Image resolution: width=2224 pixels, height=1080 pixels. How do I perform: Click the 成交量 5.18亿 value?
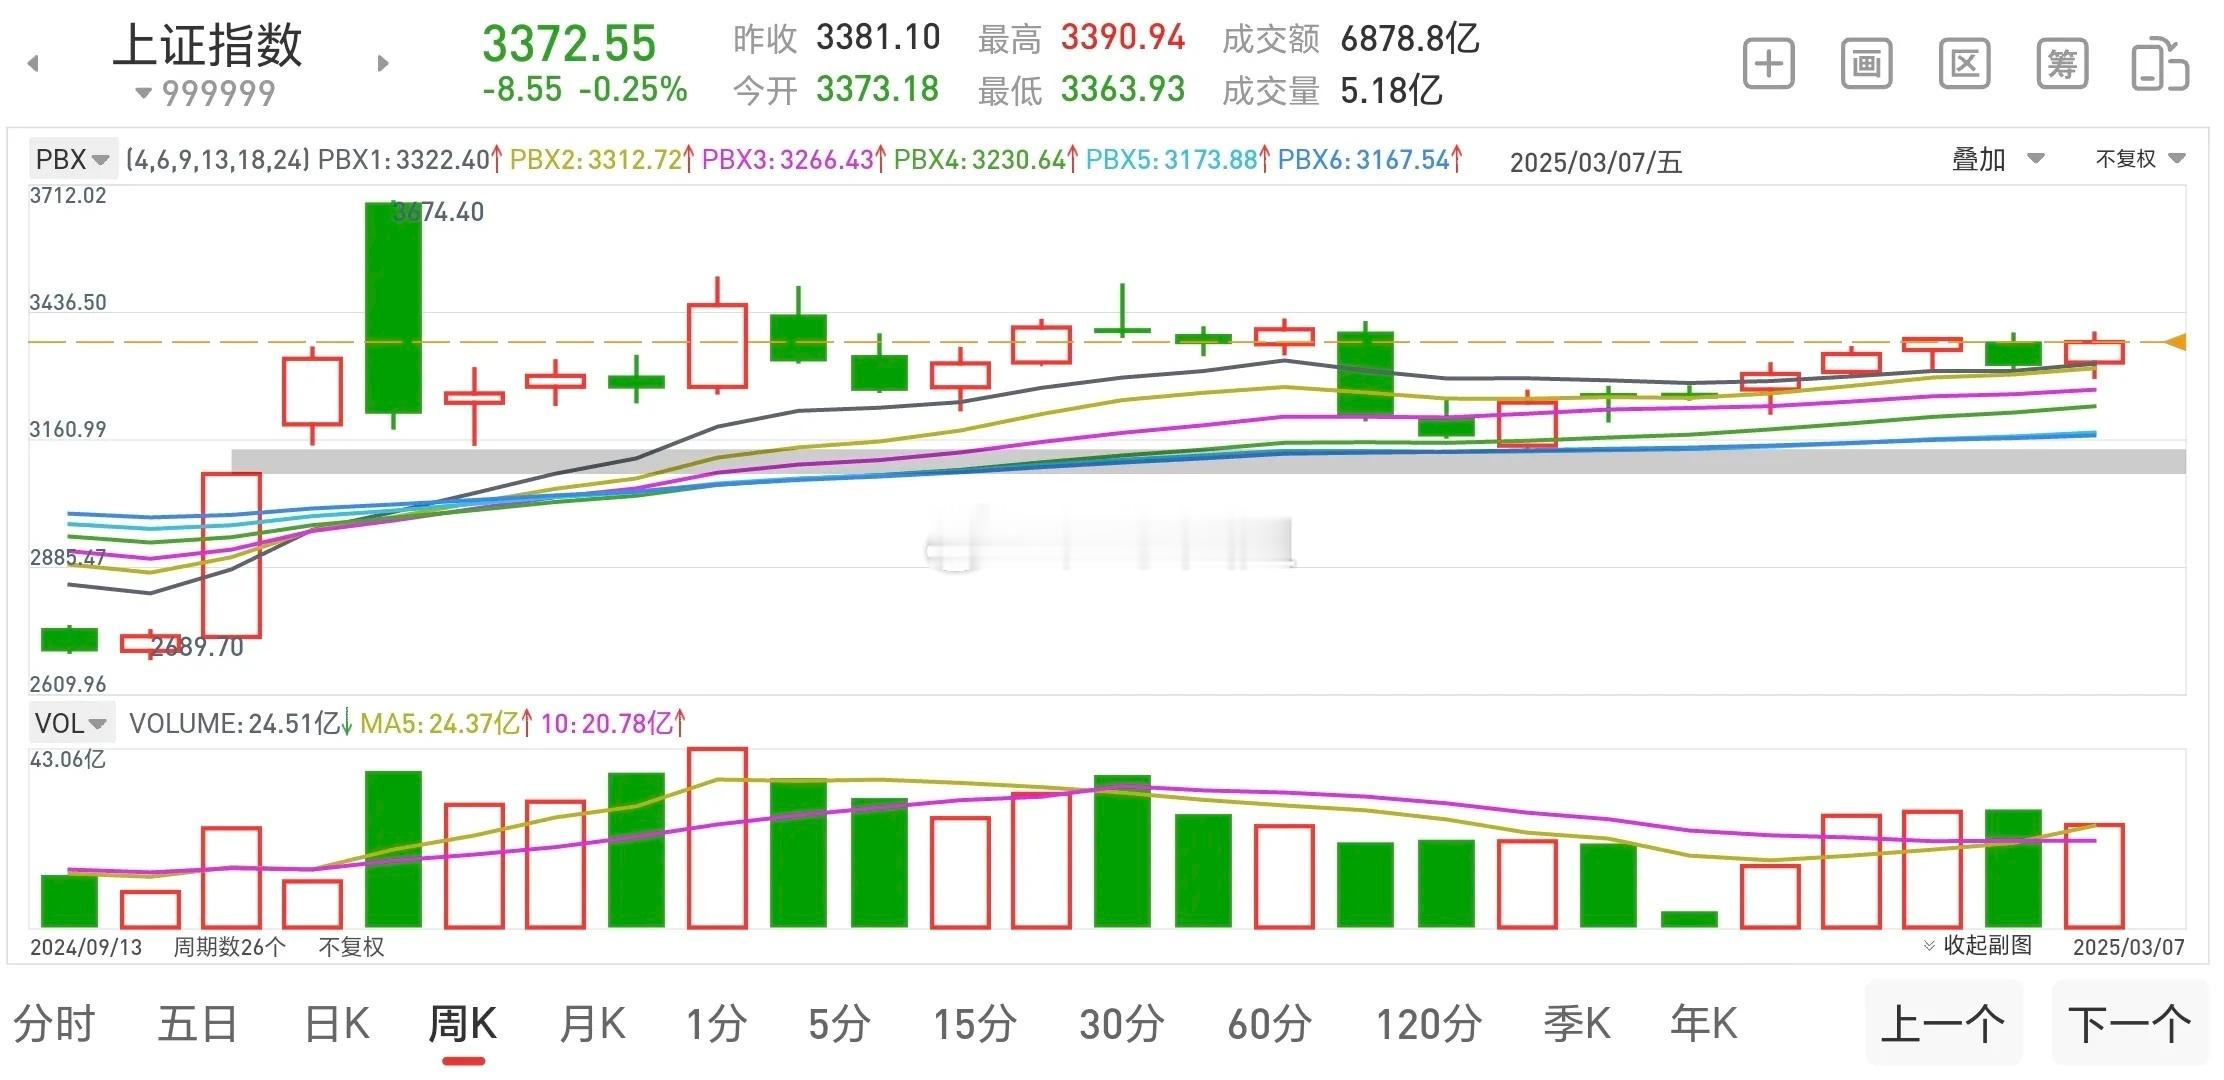pos(1391,91)
